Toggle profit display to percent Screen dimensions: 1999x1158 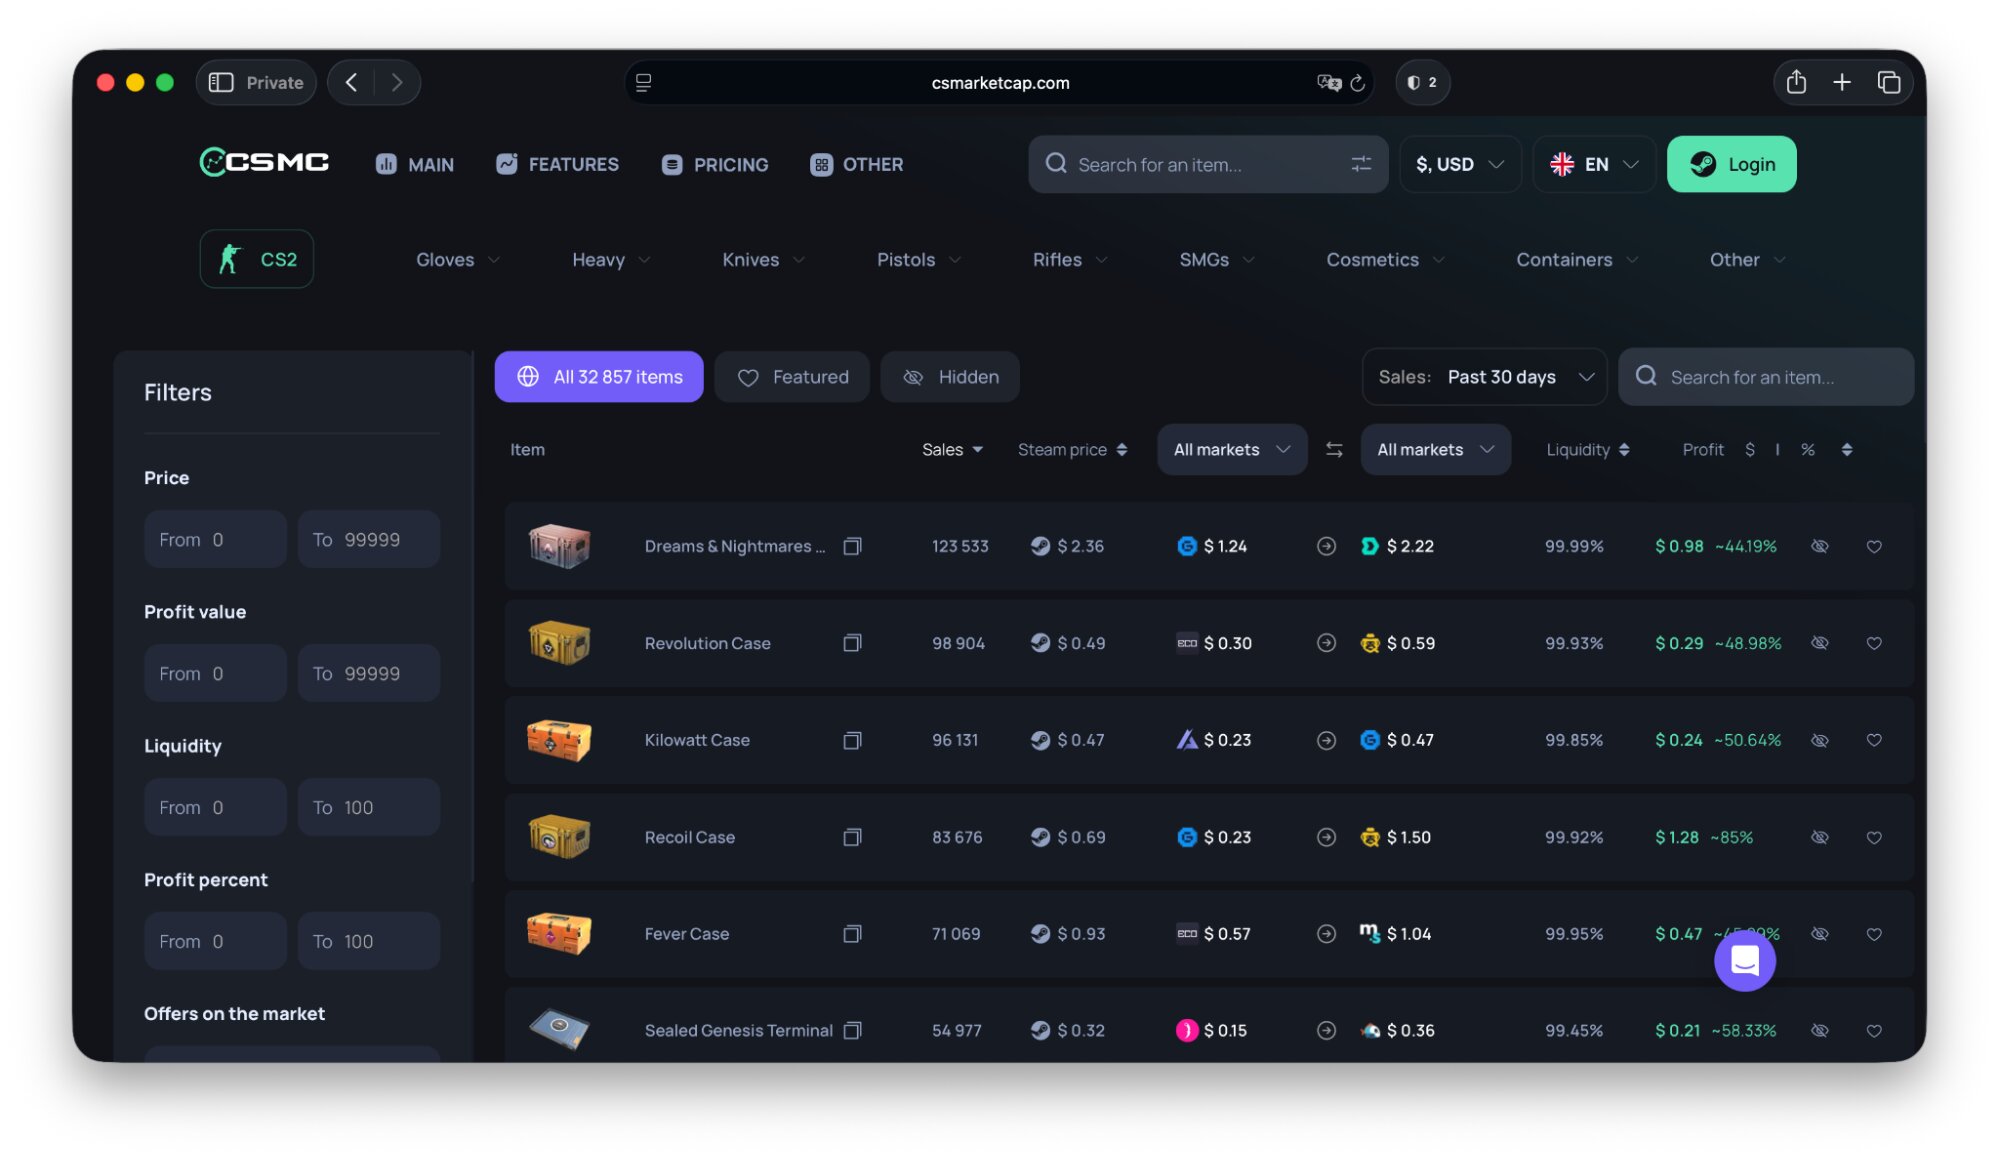click(x=1807, y=450)
